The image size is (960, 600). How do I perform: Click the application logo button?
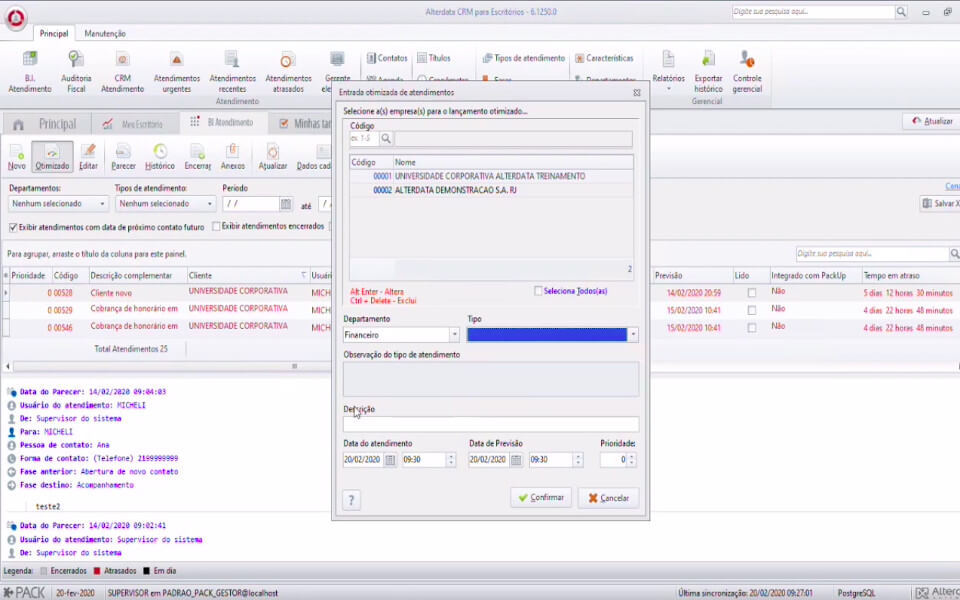pos(15,18)
